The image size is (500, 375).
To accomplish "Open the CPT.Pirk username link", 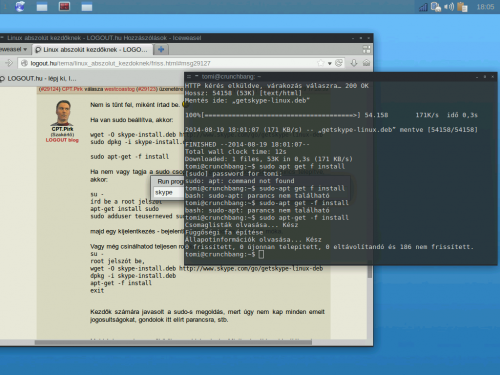I will pyautogui.click(x=62, y=129).
